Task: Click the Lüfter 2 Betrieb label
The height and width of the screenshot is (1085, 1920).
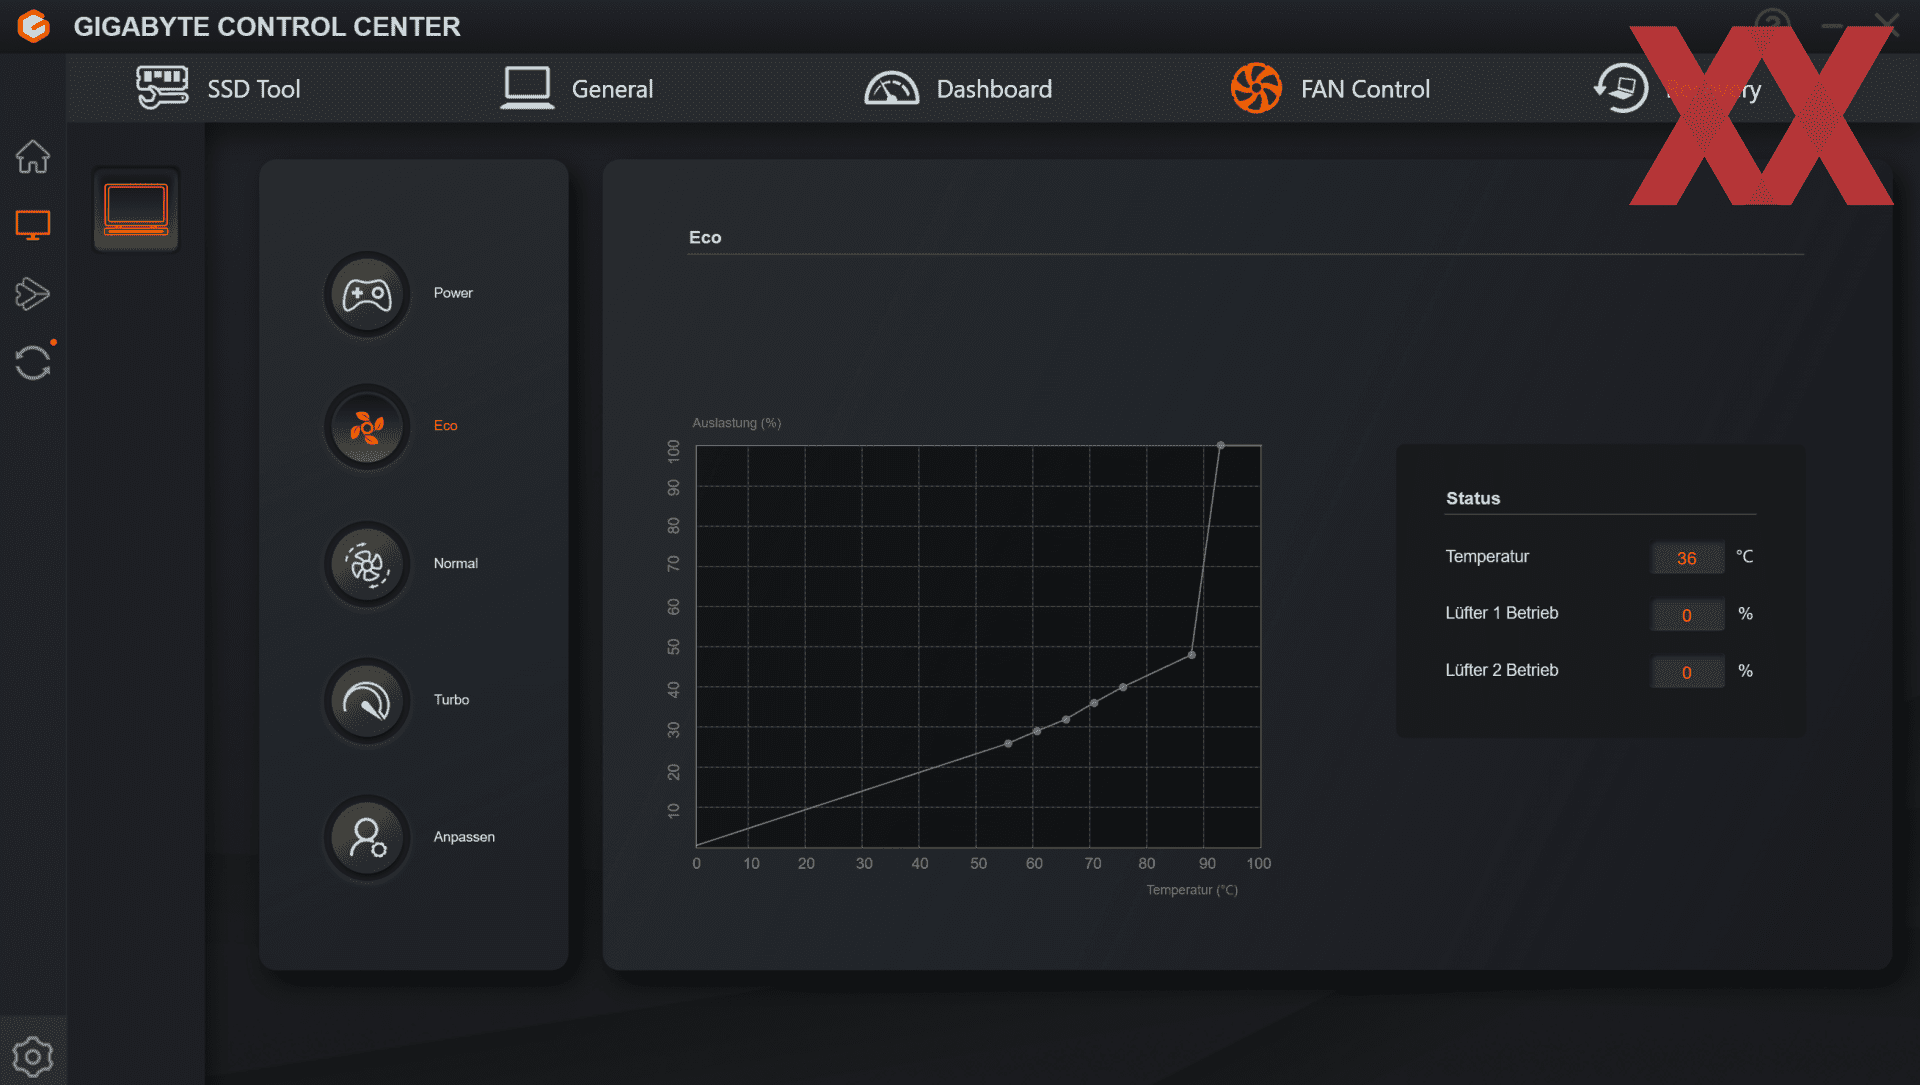Action: click(x=1501, y=670)
